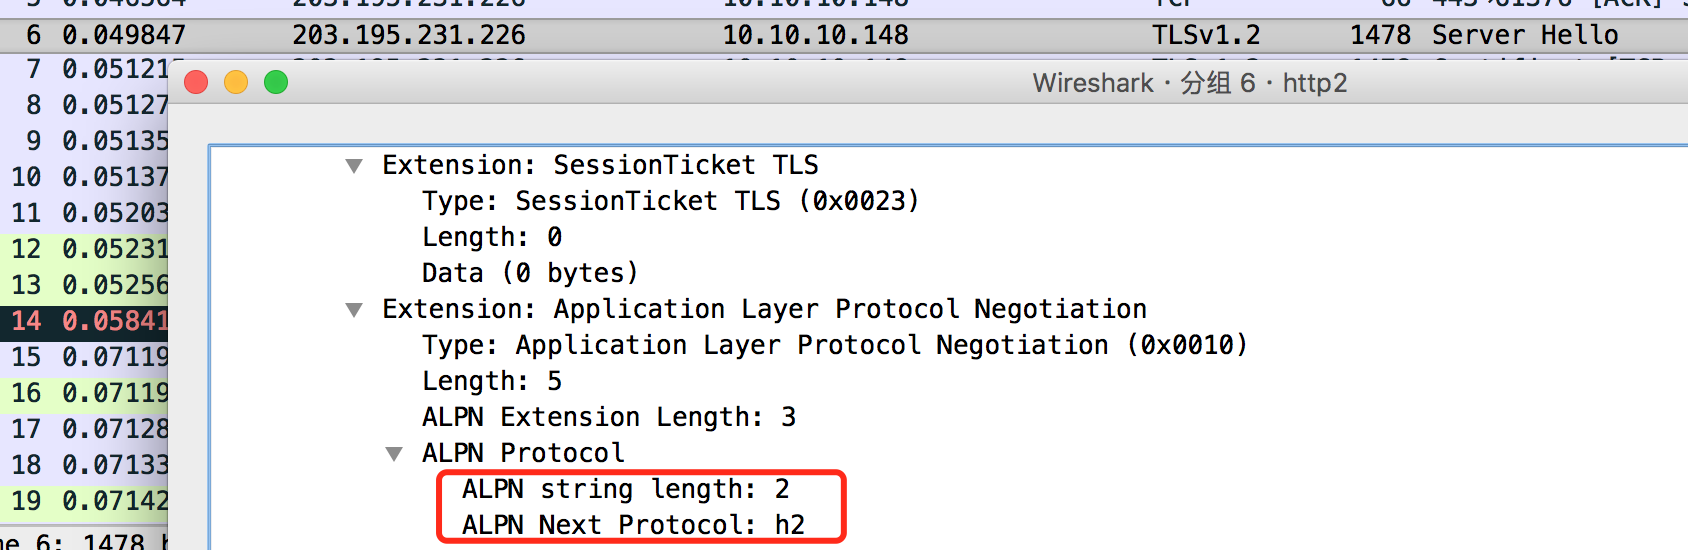Select the SessionTicket Length: 0 field

[x=492, y=237]
